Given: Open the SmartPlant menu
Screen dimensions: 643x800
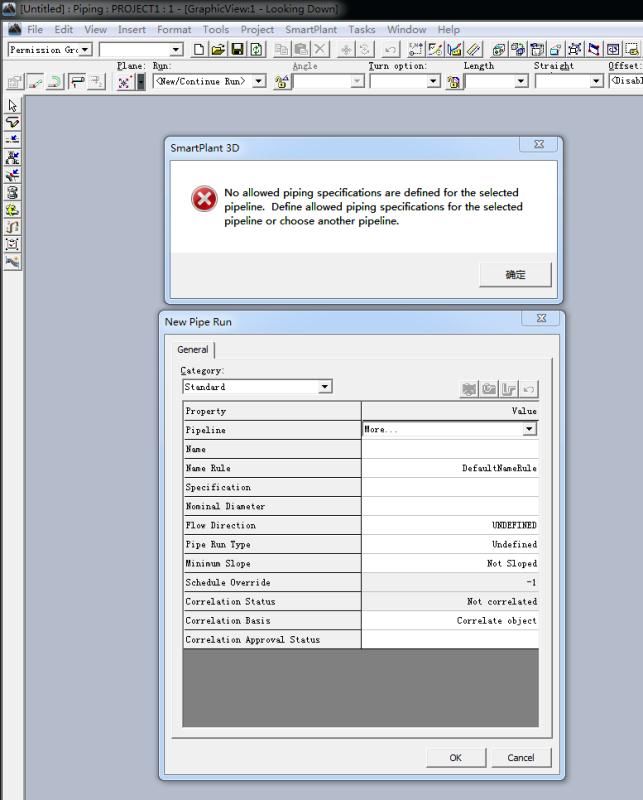Looking at the screenshot, I should (x=311, y=30).
